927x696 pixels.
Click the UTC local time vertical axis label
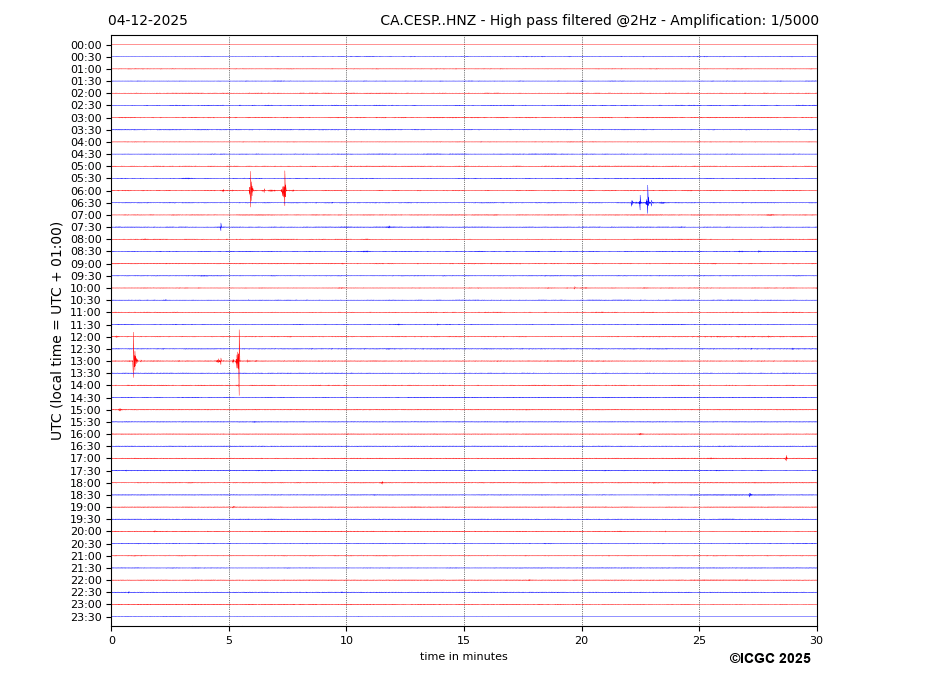[x=58, y=330]
